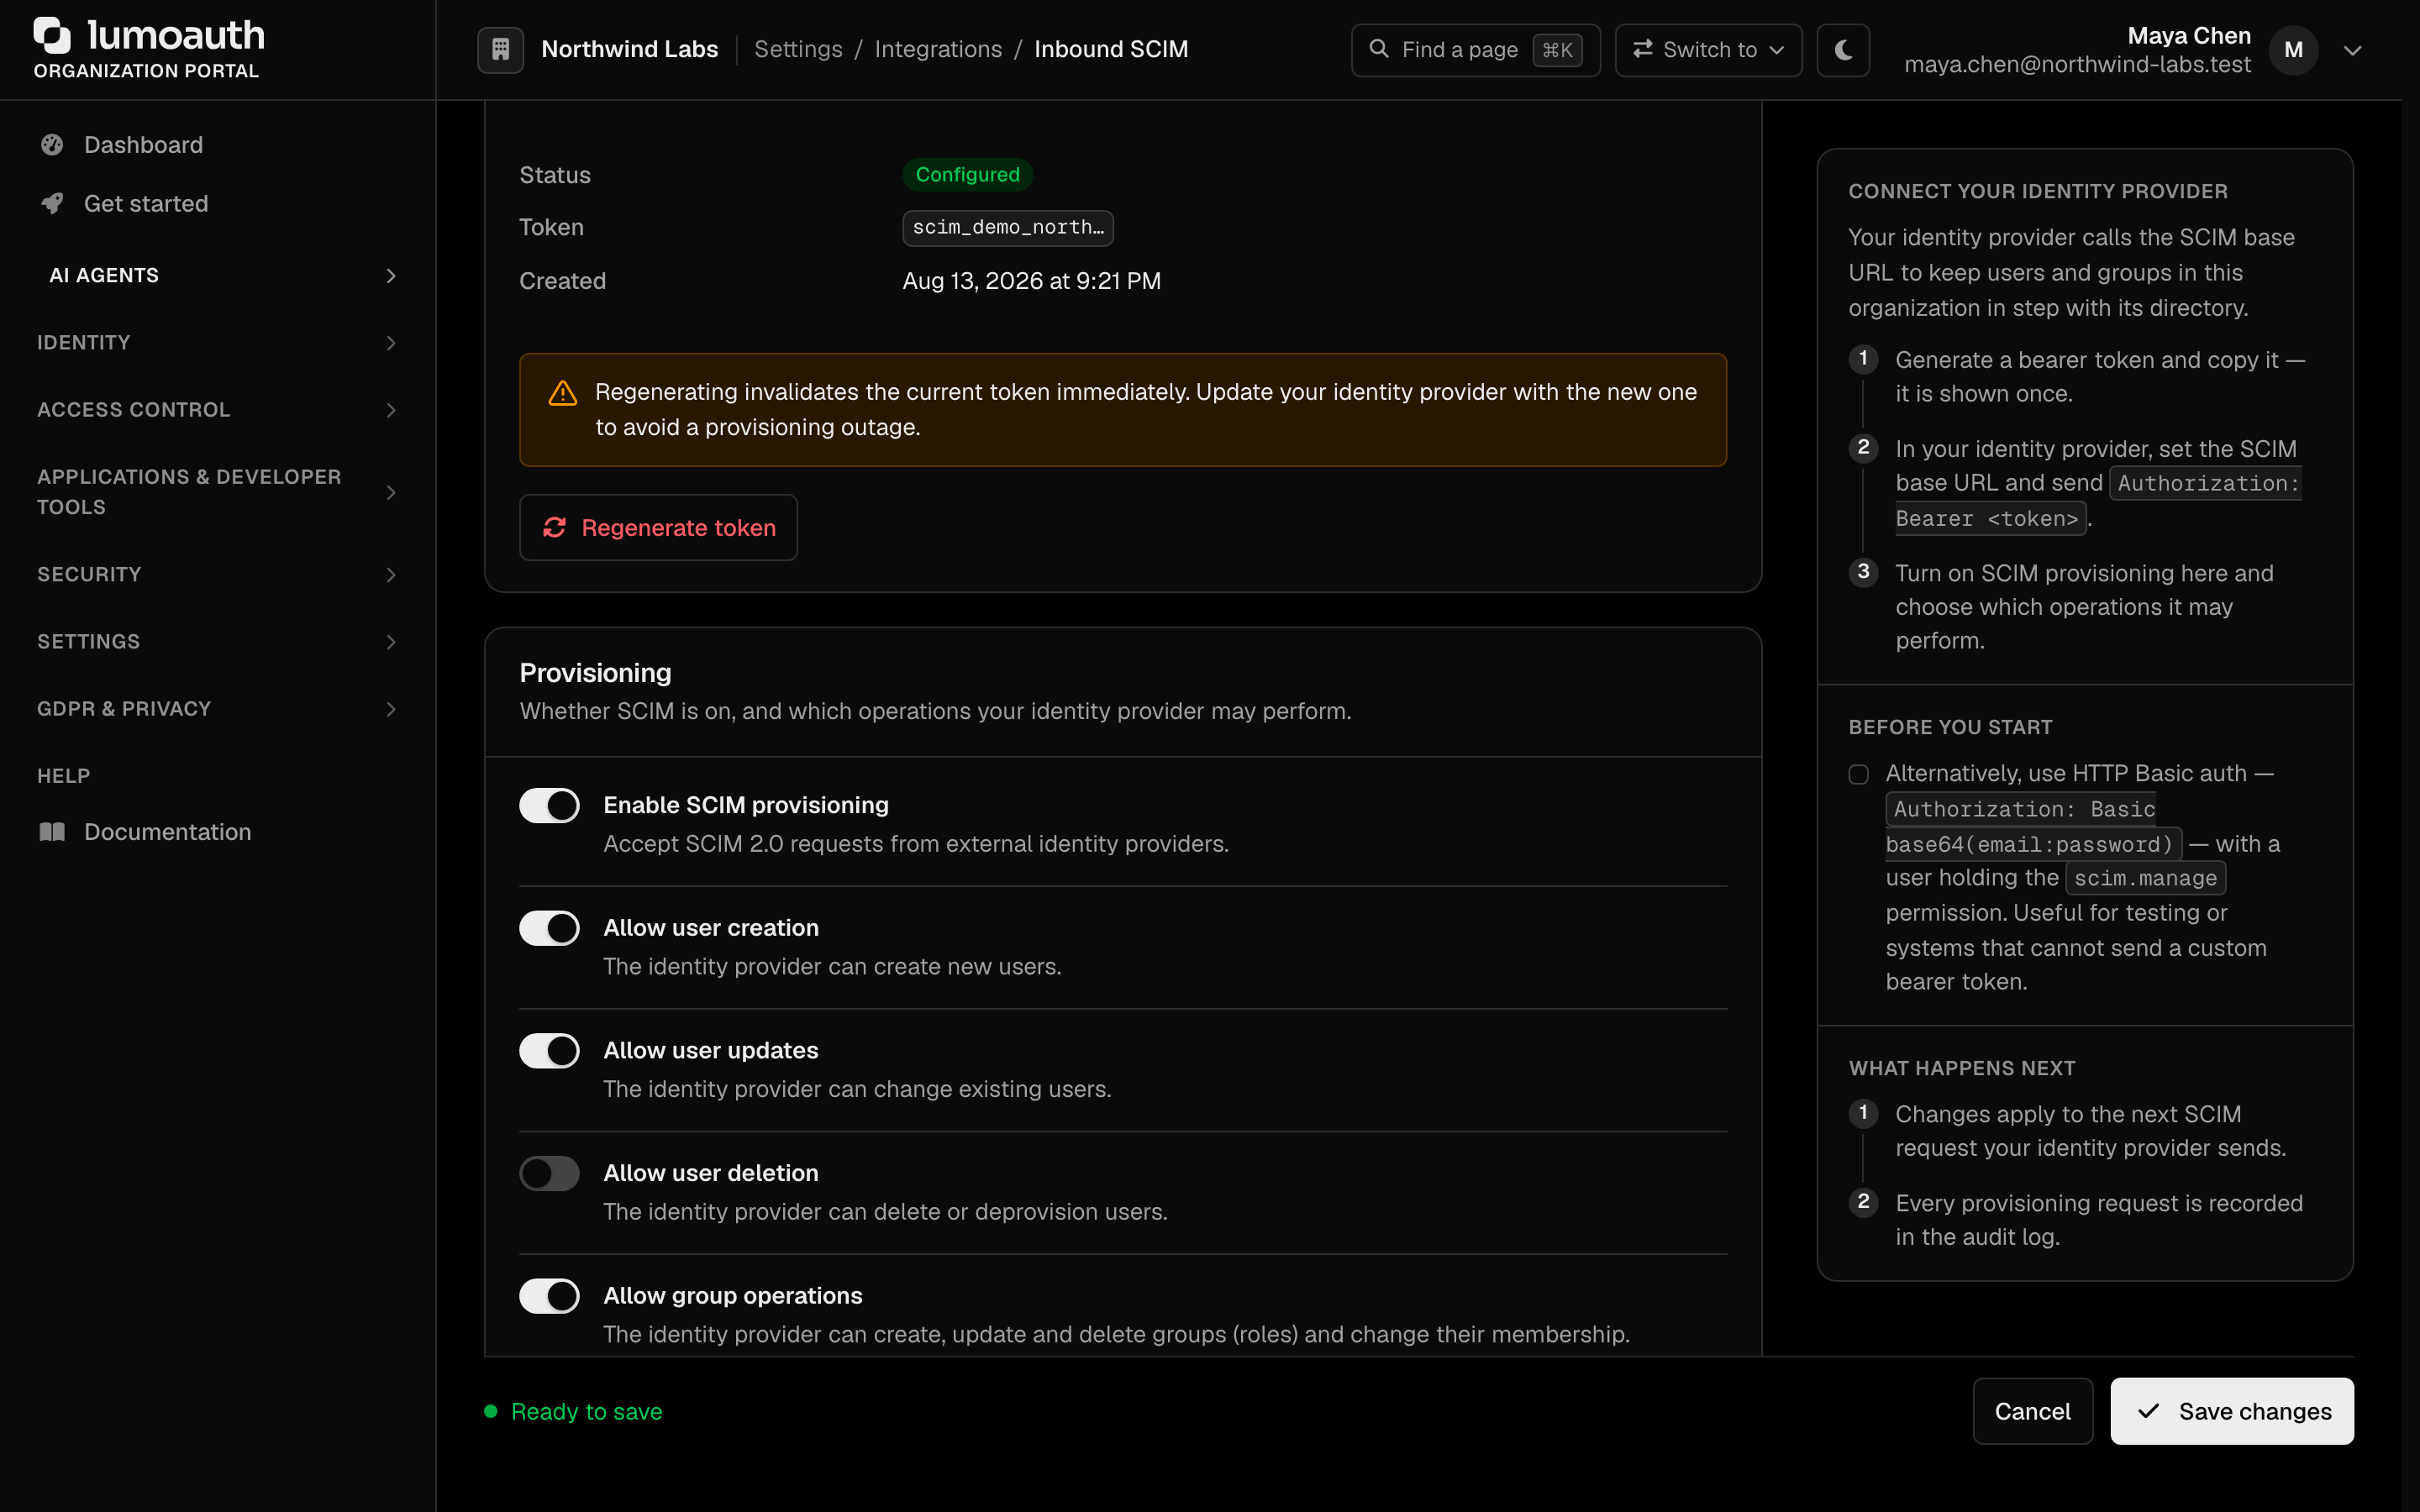Click the swap arrows icon on Switch to
Image resolution: width=2420 pixels, height=1512 pixels.
[x=1642, y=49]
